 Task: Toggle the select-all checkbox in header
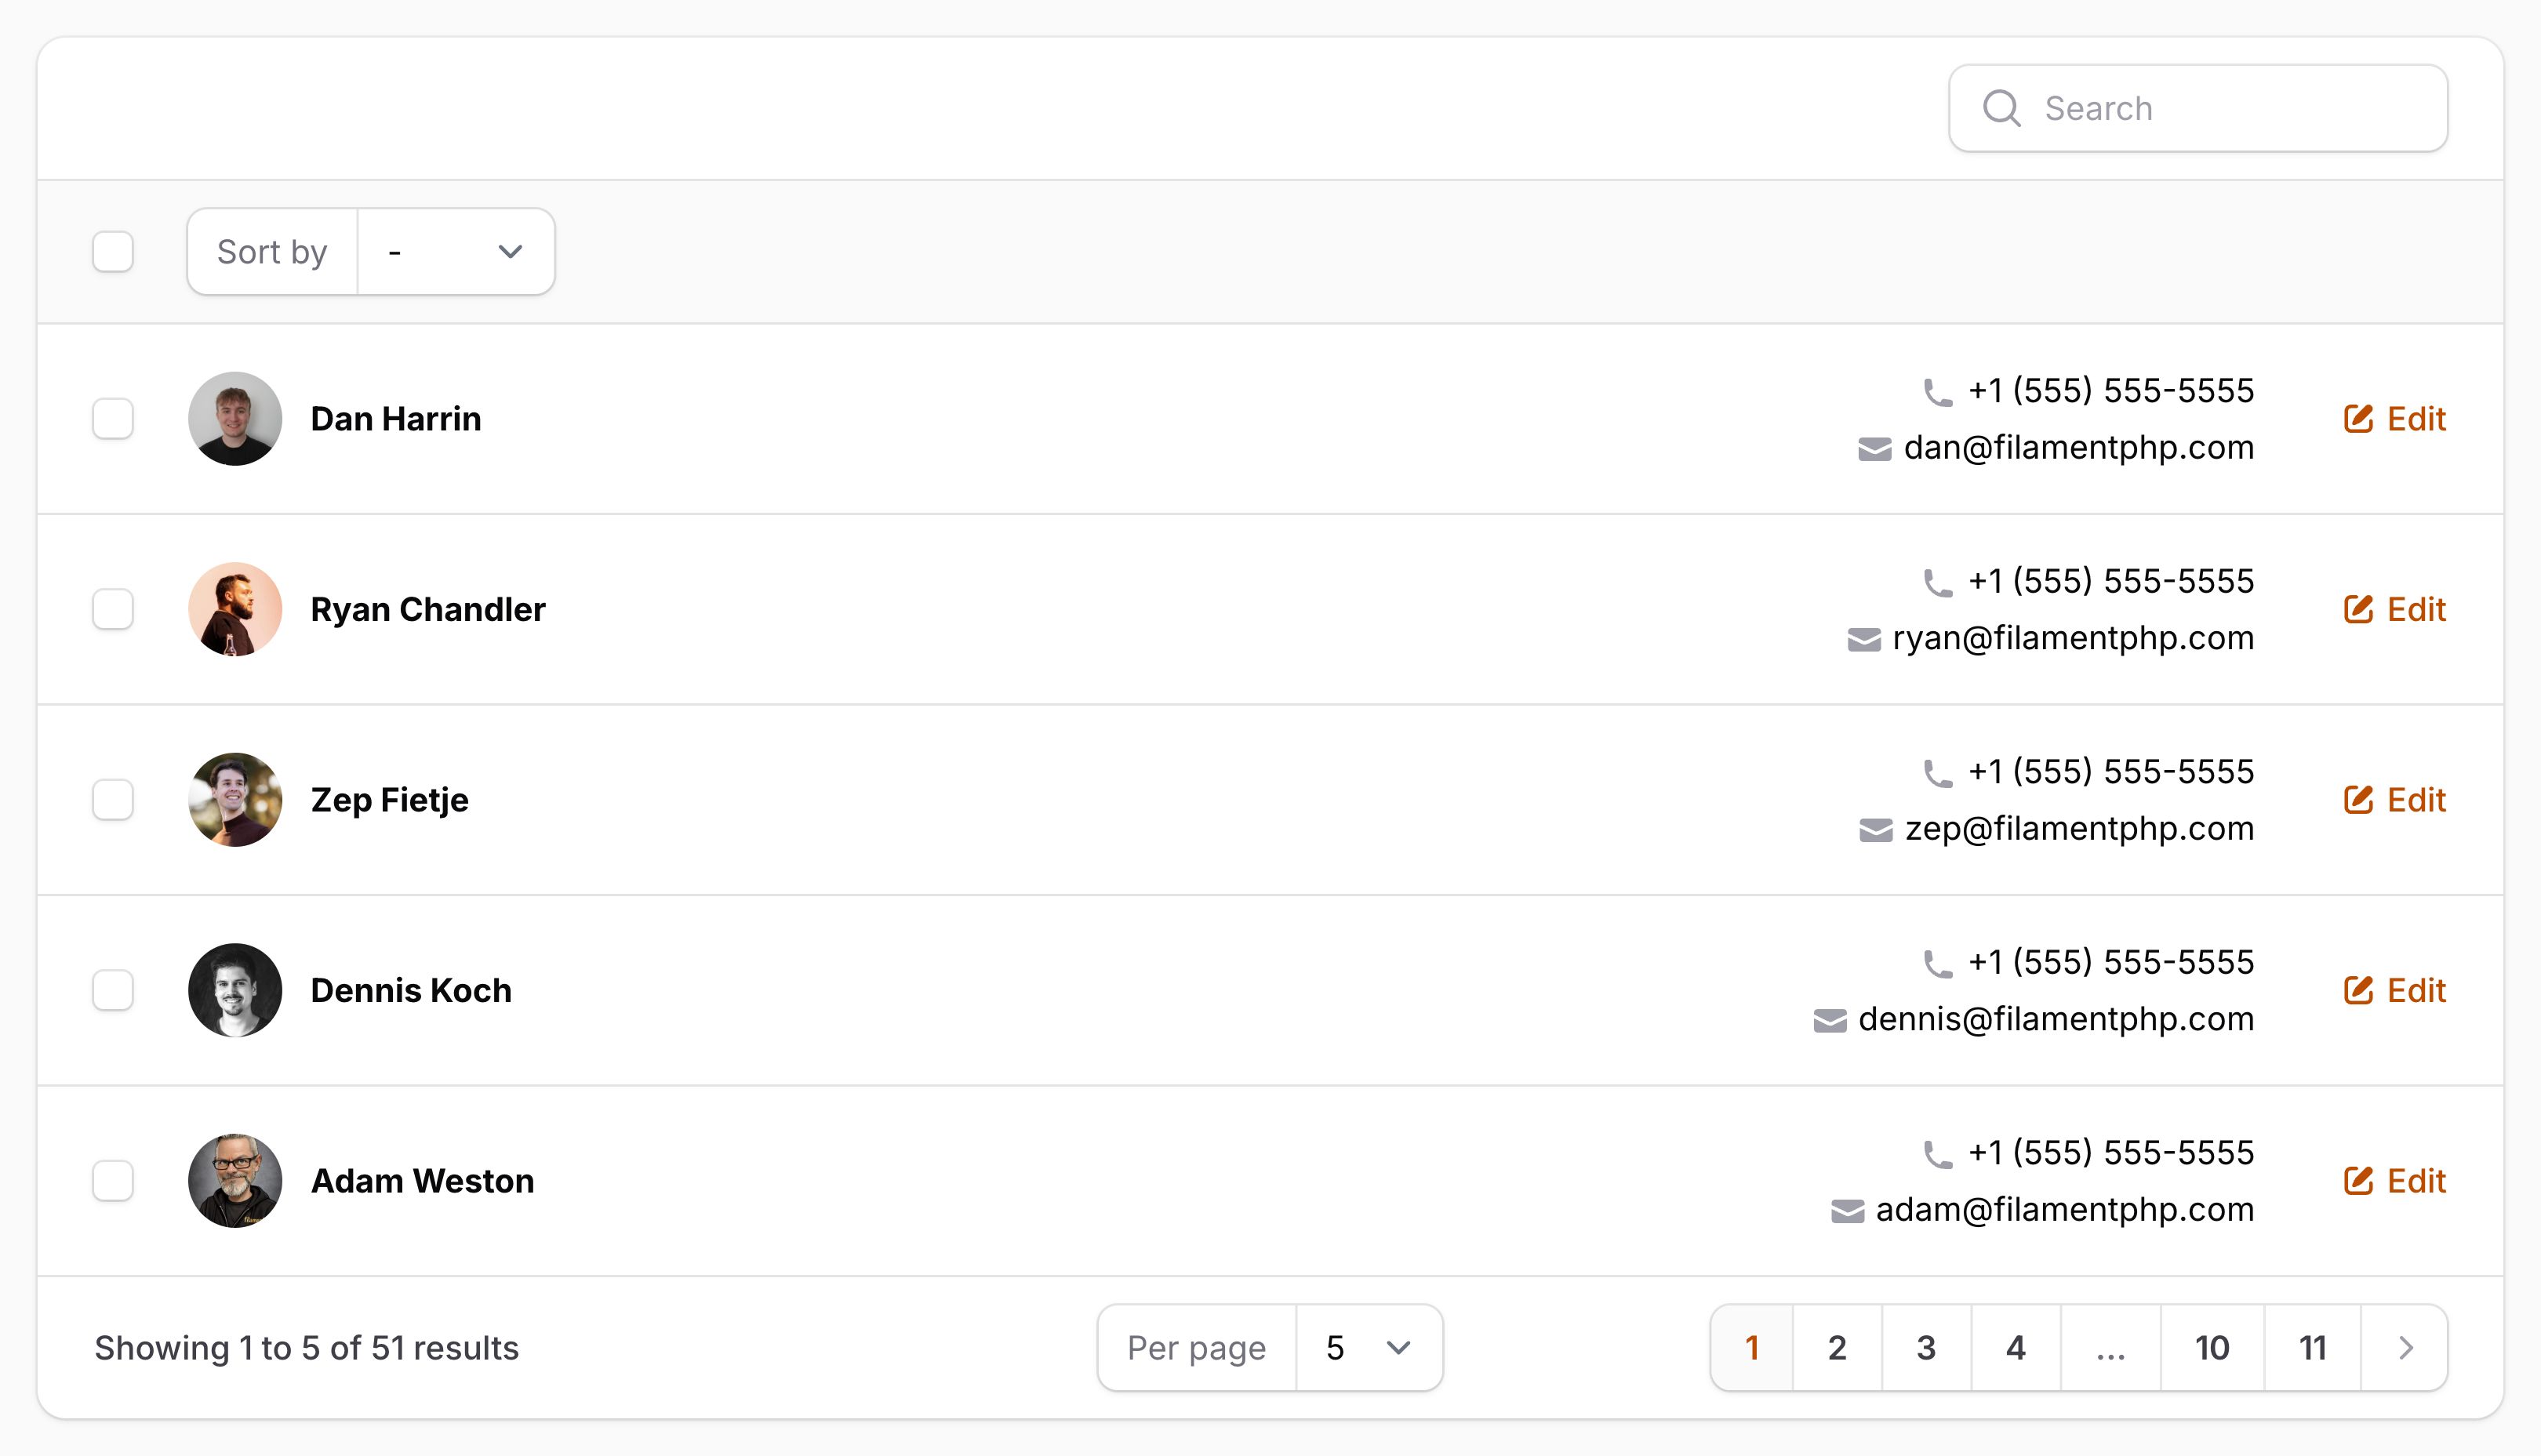(x=113, y=251)
